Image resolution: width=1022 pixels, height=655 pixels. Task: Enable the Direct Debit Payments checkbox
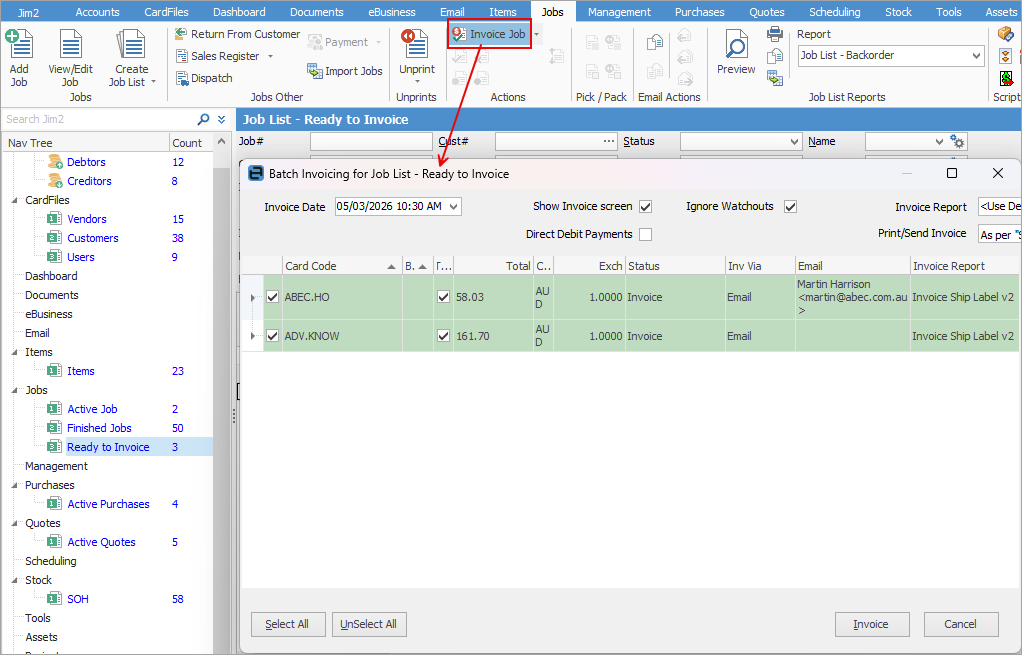tap(645, 235)
